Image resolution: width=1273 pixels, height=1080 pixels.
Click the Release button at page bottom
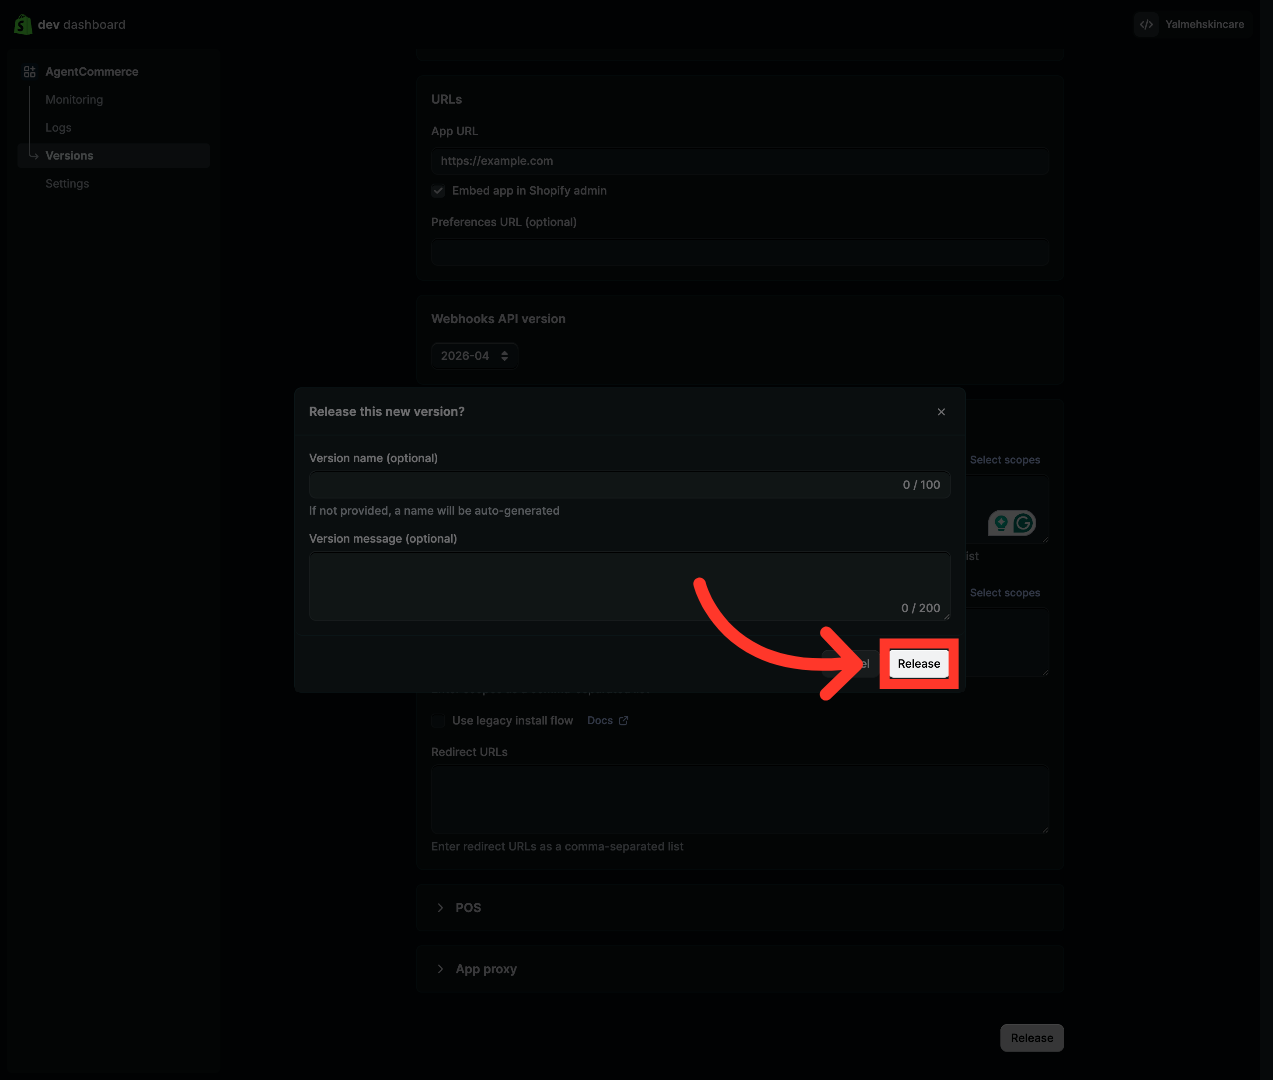pos(1032,1038)
